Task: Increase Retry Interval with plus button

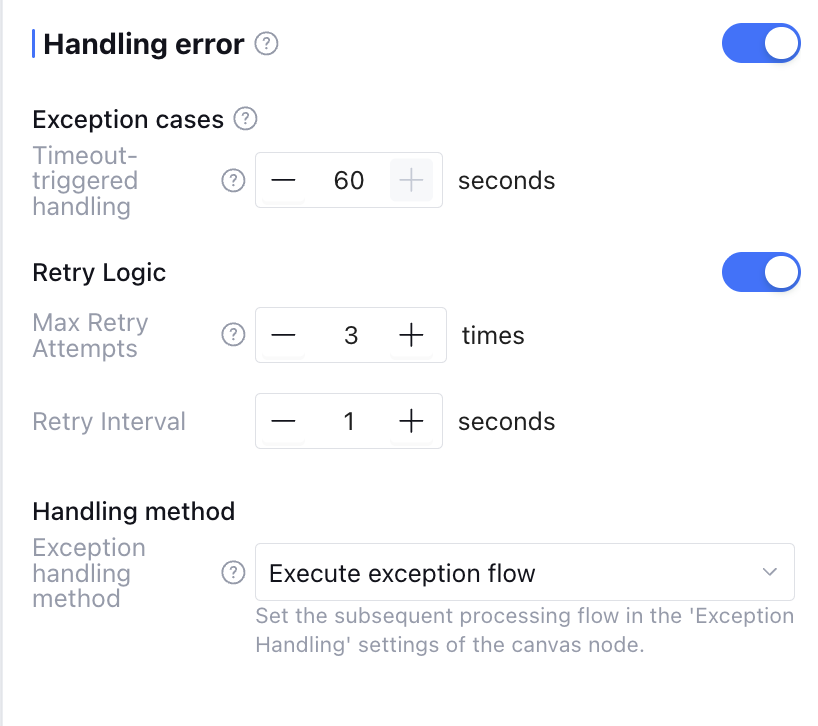Action: pyautogui.click(x=411, y=422)
